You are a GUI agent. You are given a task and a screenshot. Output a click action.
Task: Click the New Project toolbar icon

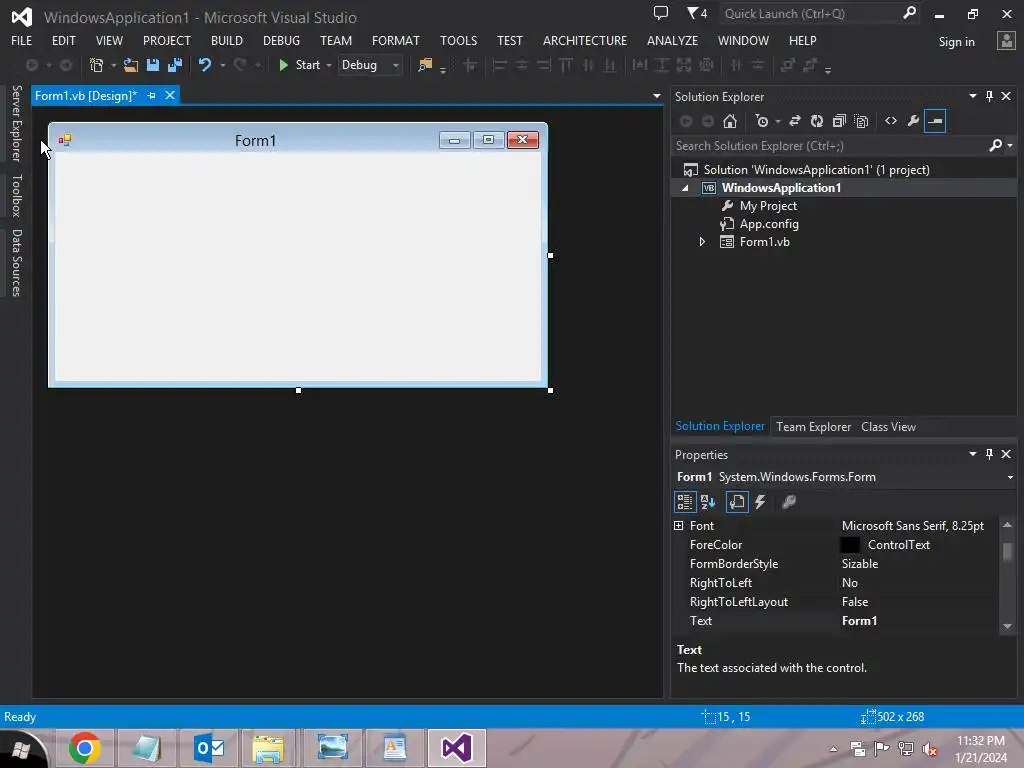pos(96,65)
